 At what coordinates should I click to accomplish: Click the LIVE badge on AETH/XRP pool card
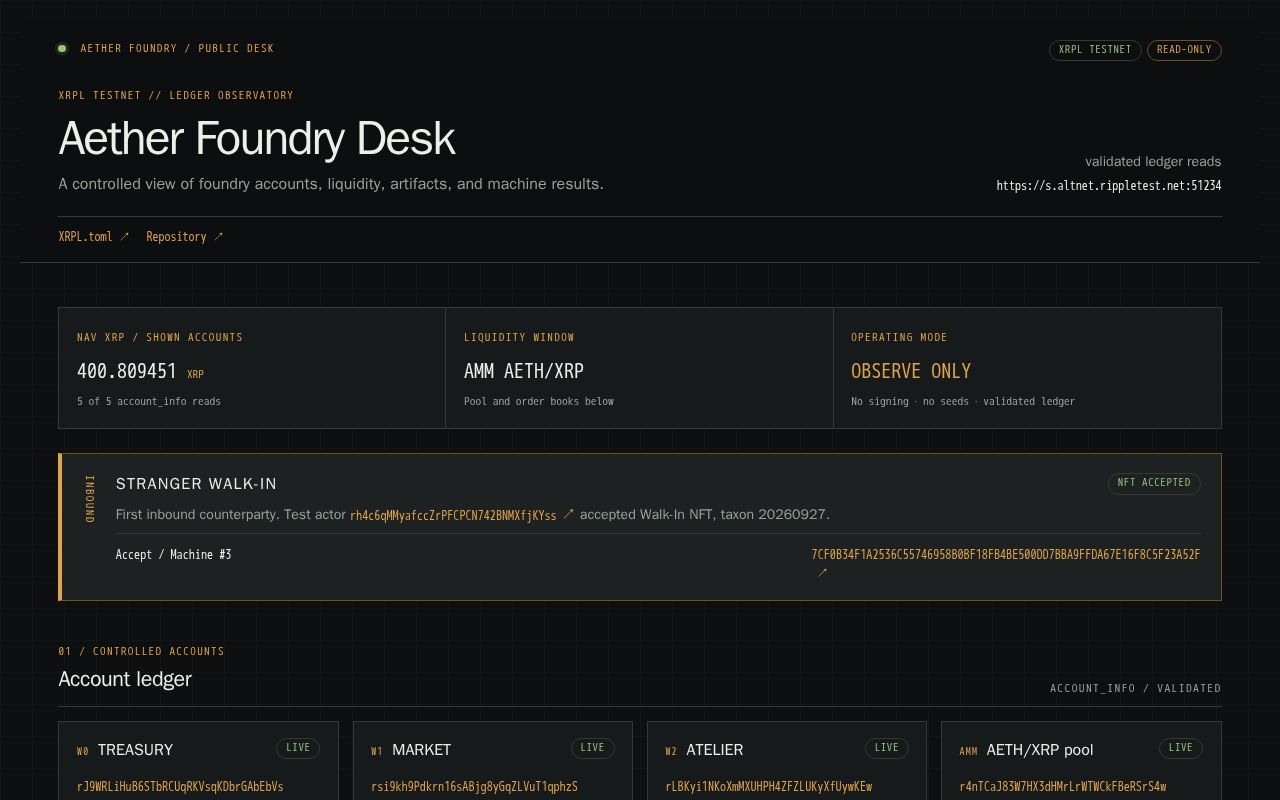coord(1180,748)
